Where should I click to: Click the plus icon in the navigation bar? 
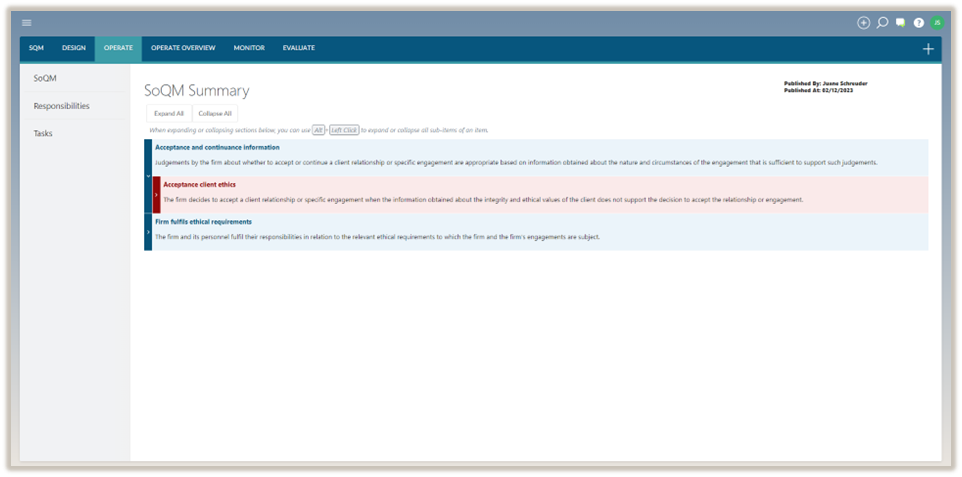[x=928, y=49]
